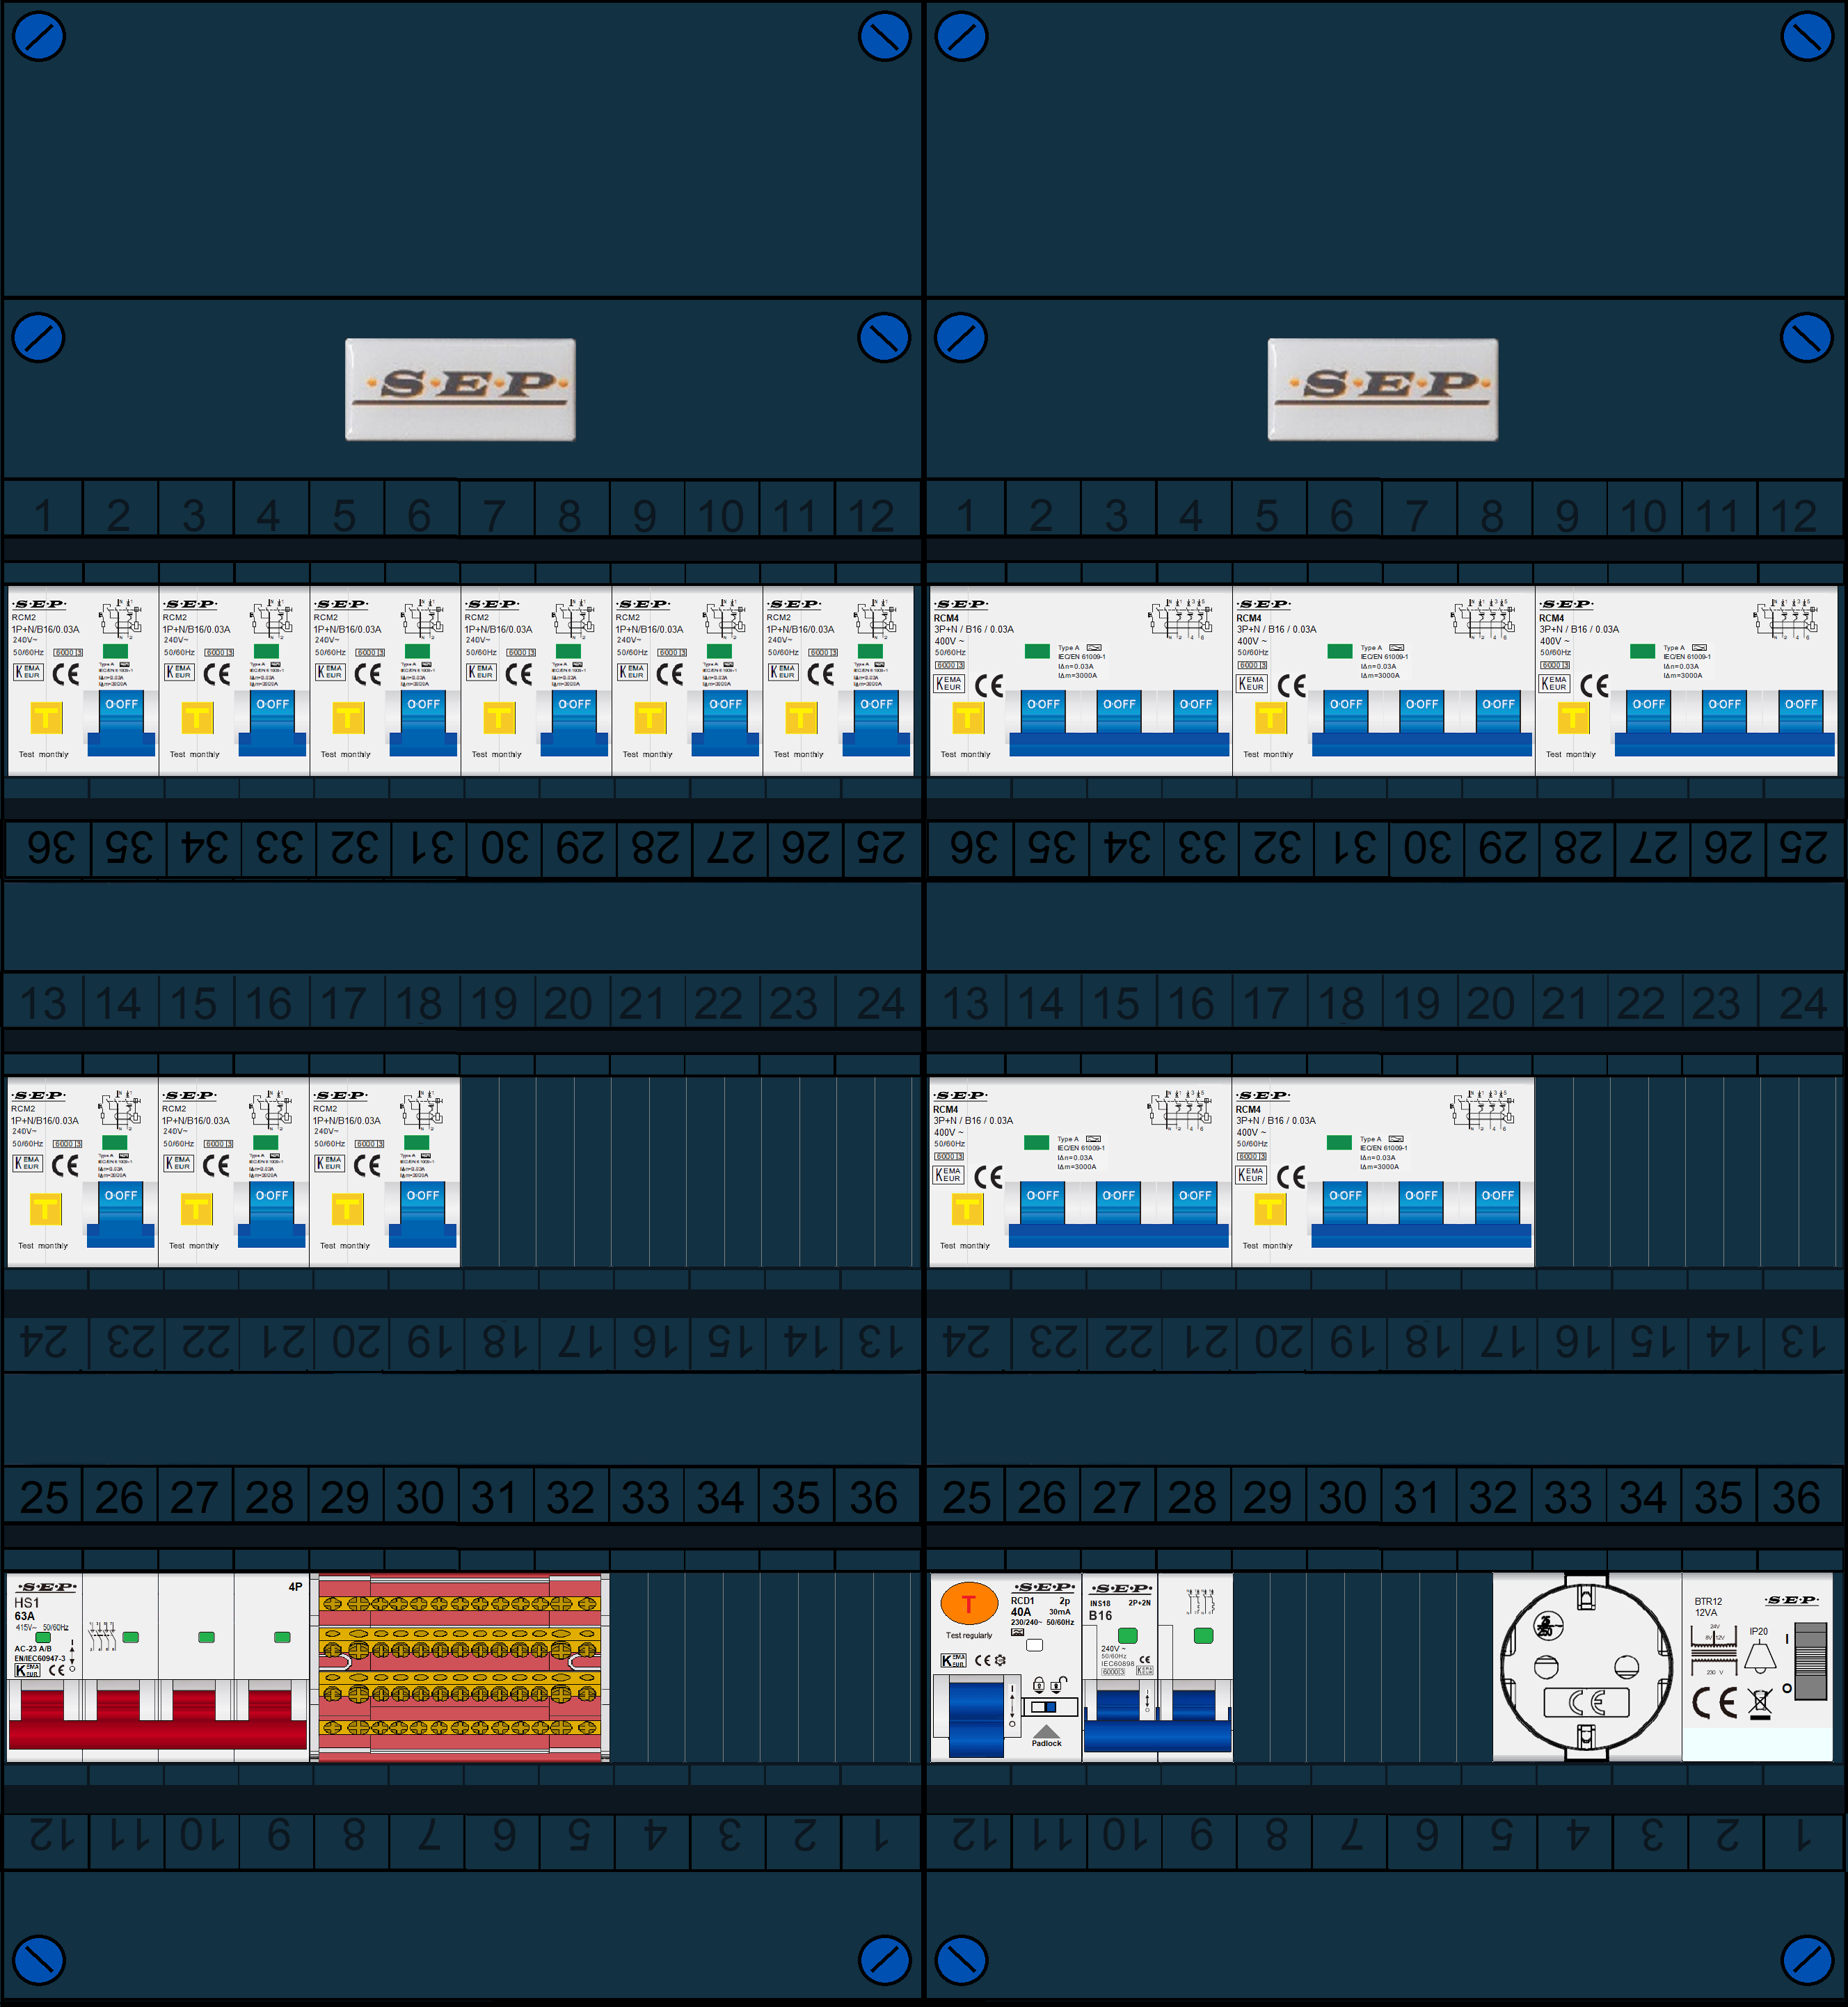This screenshot has width=1848, height=2007.
Task: Push yellow T test button on third RCM2, left panel top row
Action: point(348,718)
